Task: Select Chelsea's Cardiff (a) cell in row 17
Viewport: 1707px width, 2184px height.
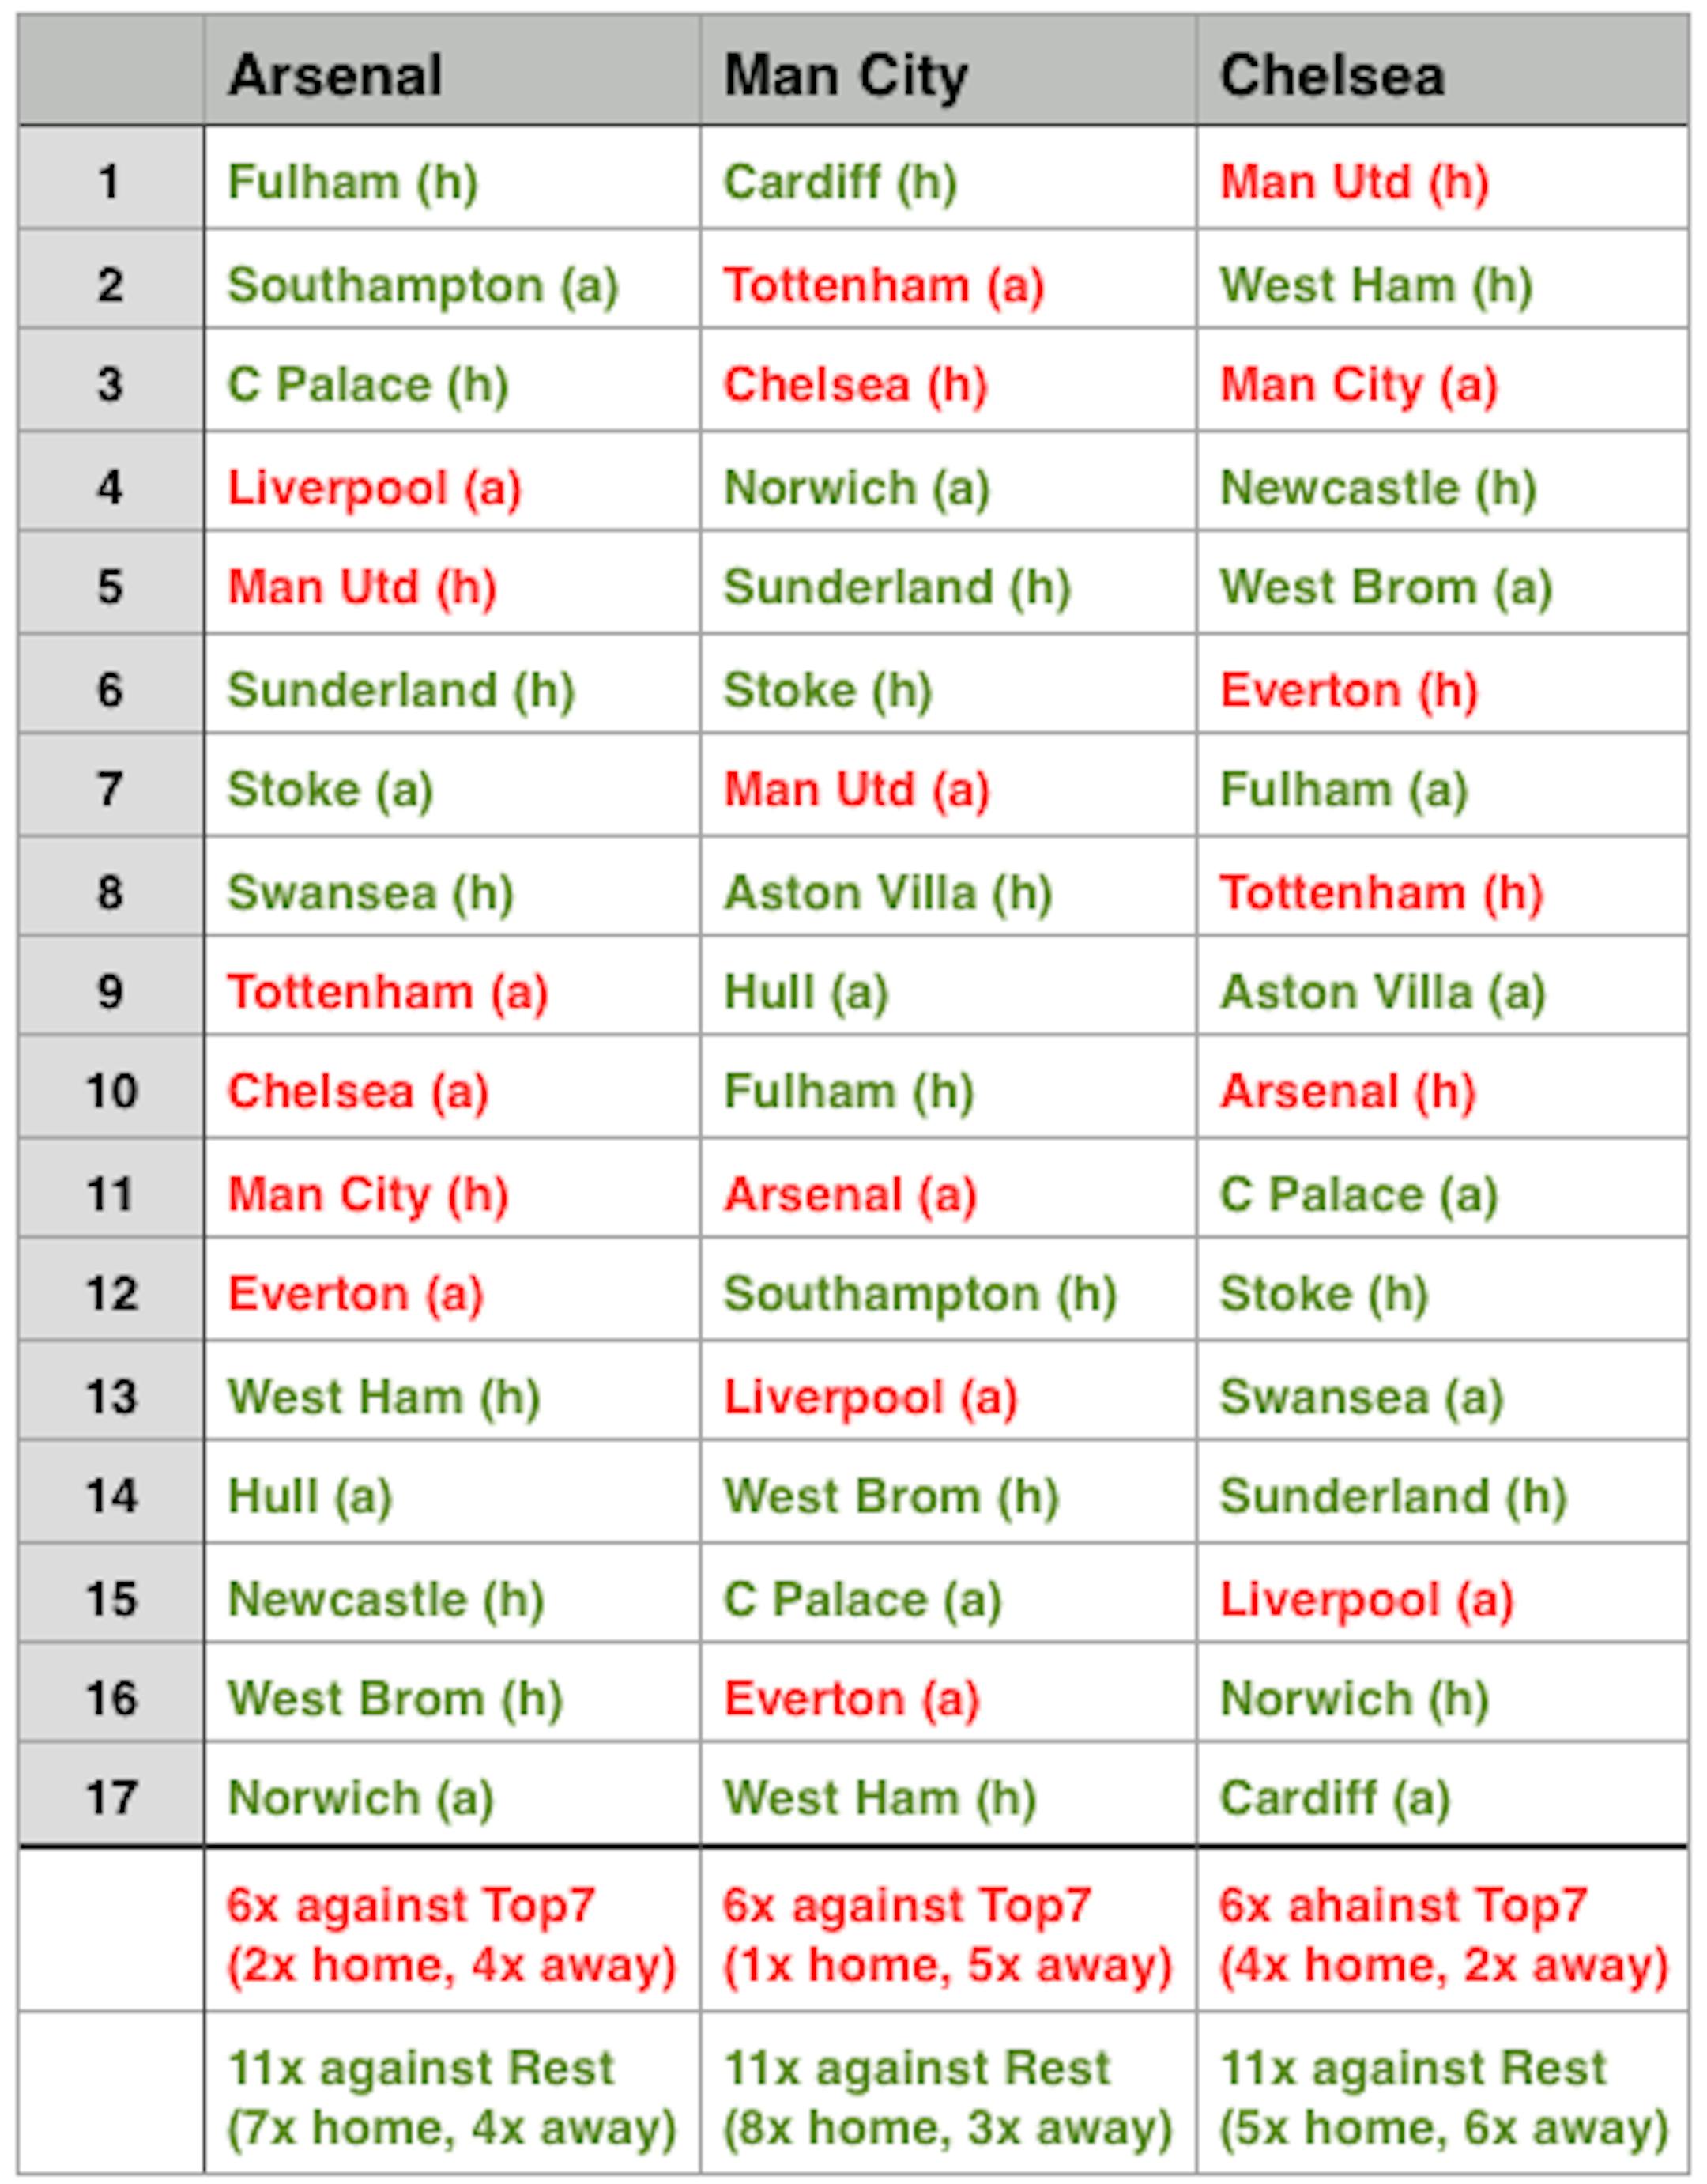Action: tap(1334, 1797)
